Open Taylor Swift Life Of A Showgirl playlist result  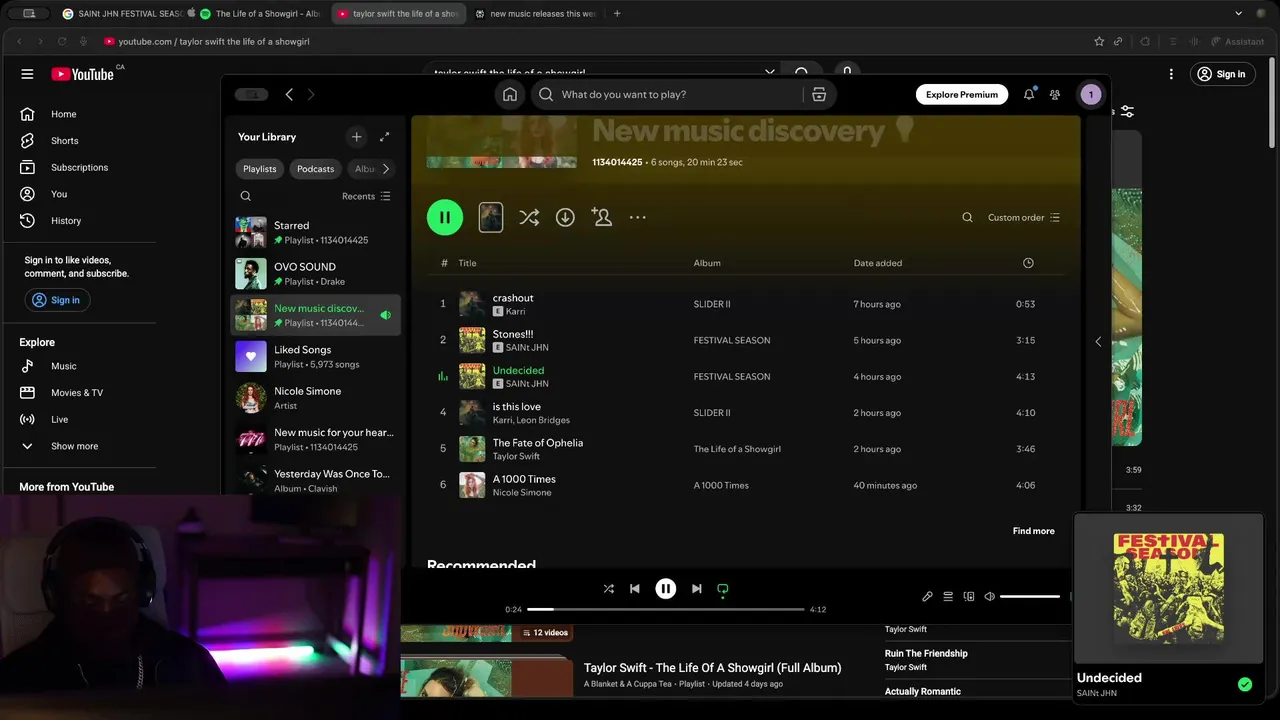pos(712,668)
